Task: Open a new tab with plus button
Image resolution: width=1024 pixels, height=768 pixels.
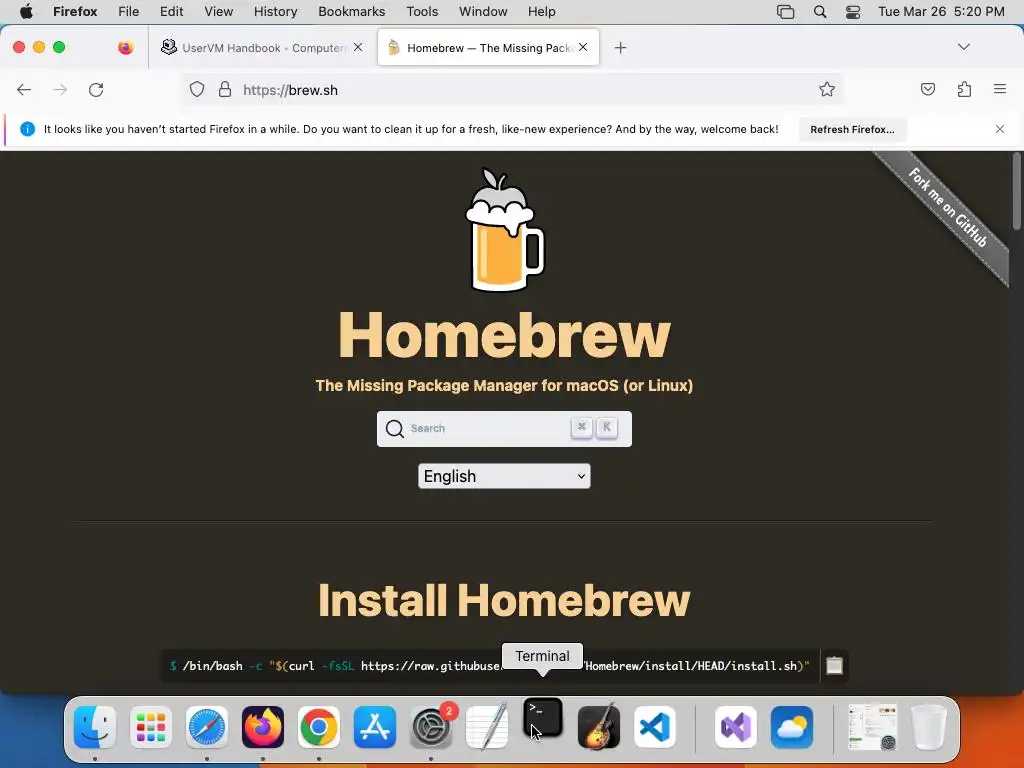Action: (620, 48)
